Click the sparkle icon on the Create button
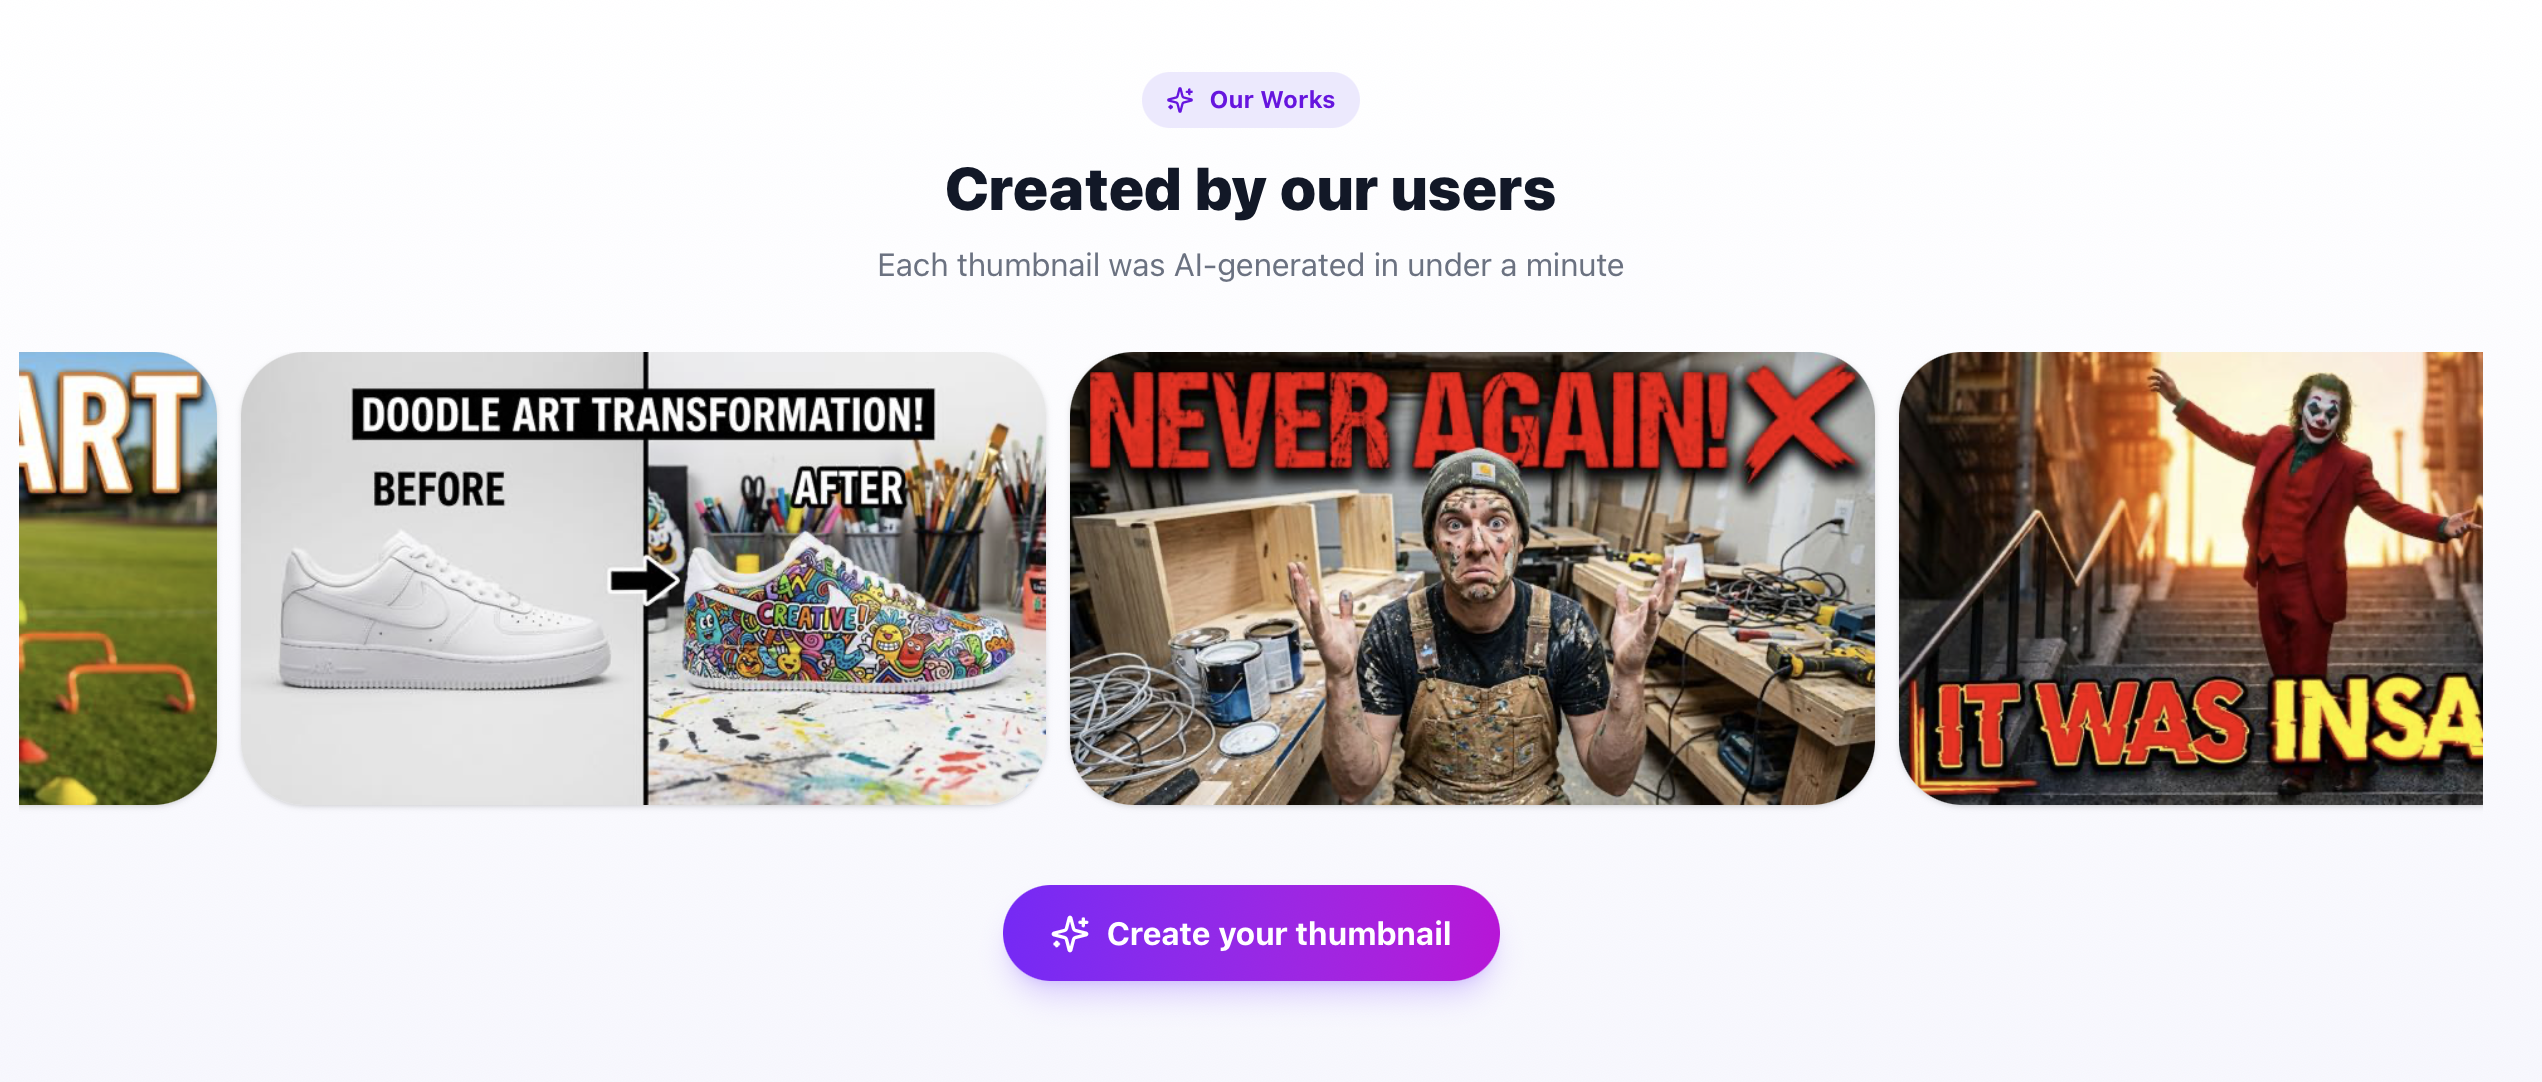 coord(1069,934)
